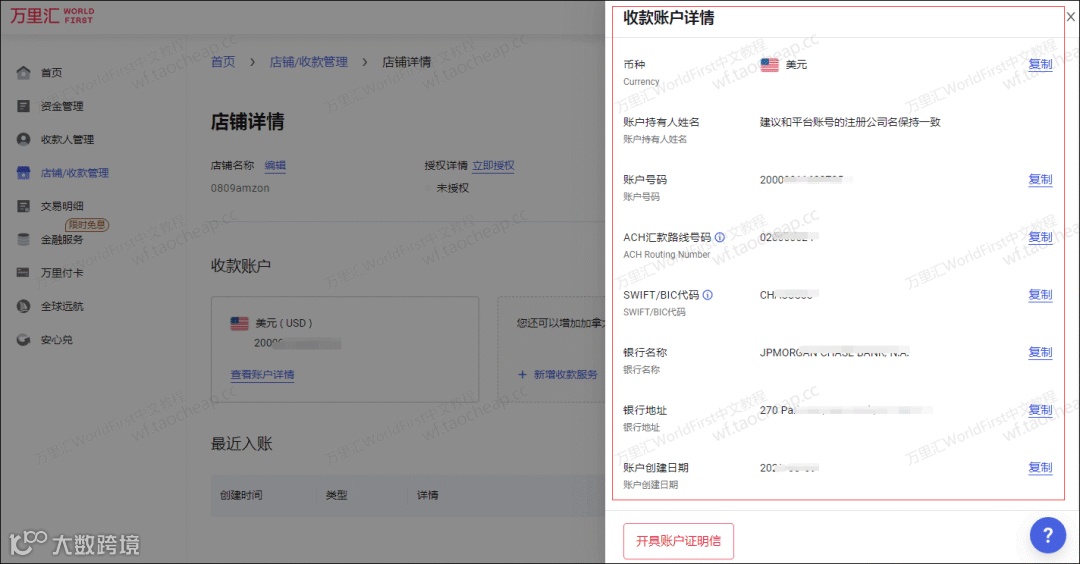Screen dimensions: 1080x564
Task: Open 安心兑 in the sidebar menu
Action: click(x=56, y=340)
